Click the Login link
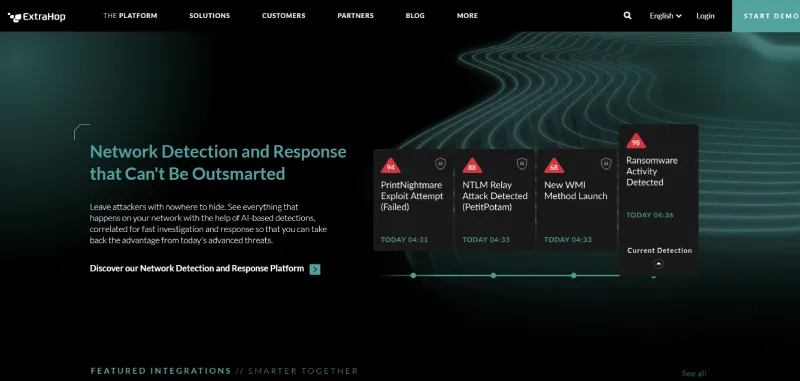The height and width of the screenshot is (381, 800). click(705, 16)
